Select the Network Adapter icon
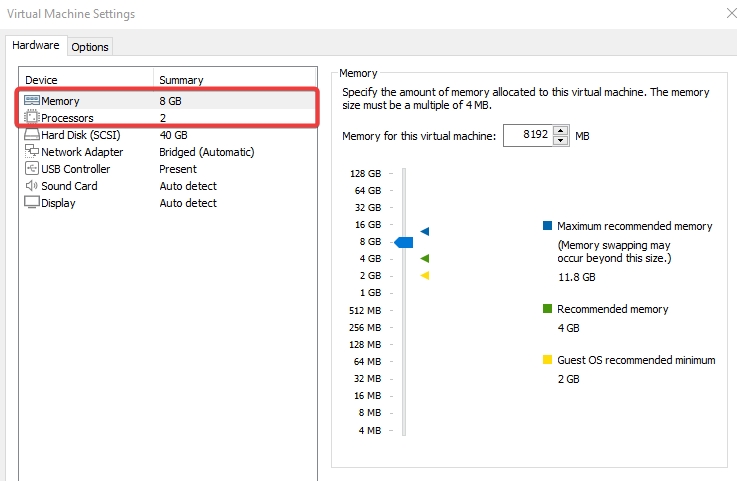The width and height of the screenshot is (737, 481). coord(32,152)
